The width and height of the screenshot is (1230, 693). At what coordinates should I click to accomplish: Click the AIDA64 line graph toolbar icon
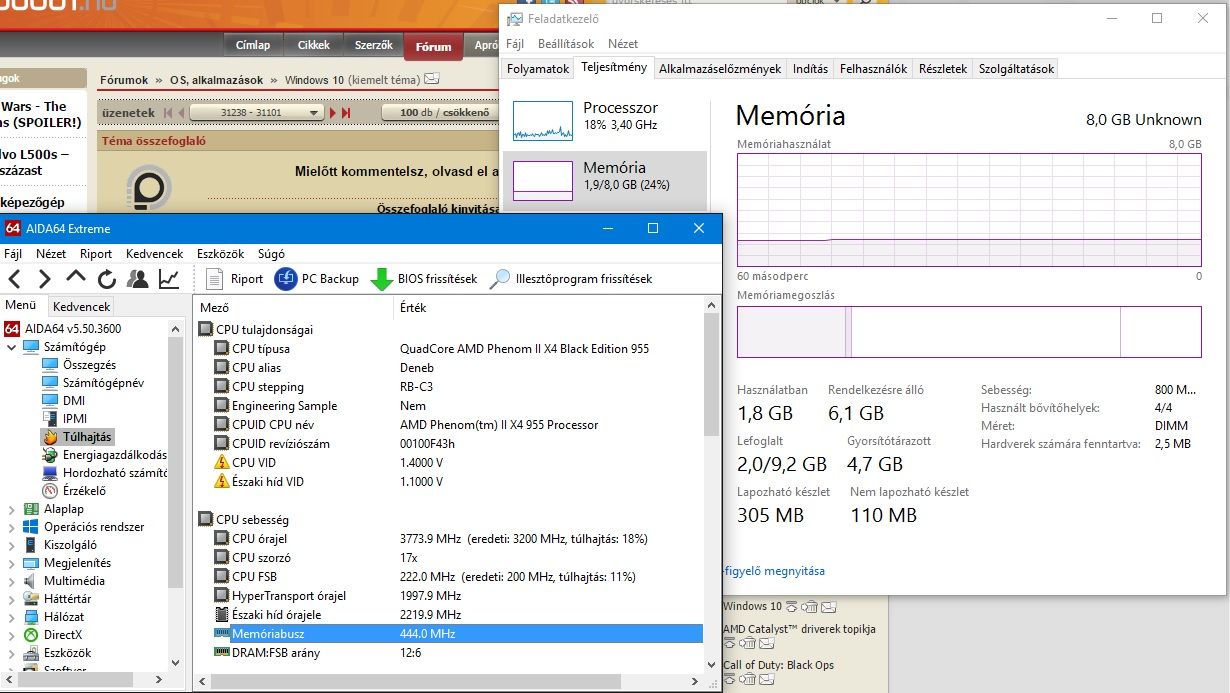tap(170, 279)
